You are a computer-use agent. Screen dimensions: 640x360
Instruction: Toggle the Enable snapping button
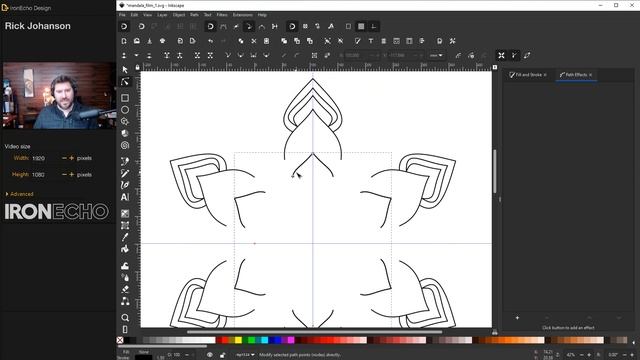124,27
